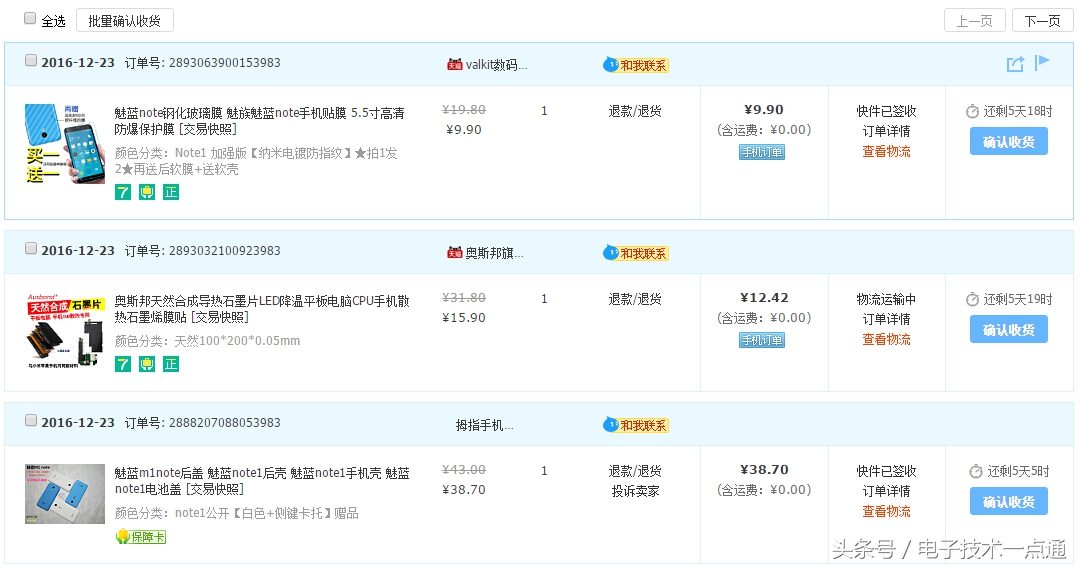Tick the 全选 select-all checkbox
This screenshot has height=568, width=1080.
coord(30,19)
